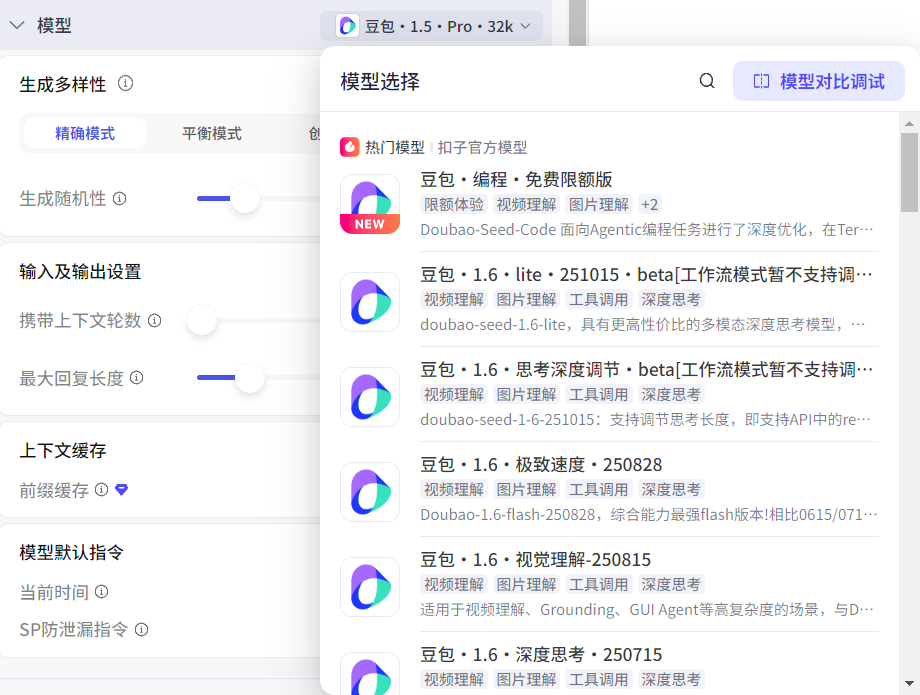Viewport: 920px width, 695px height.
Task: Click icon of 极致速度 model
Action: tap(370, 492)
